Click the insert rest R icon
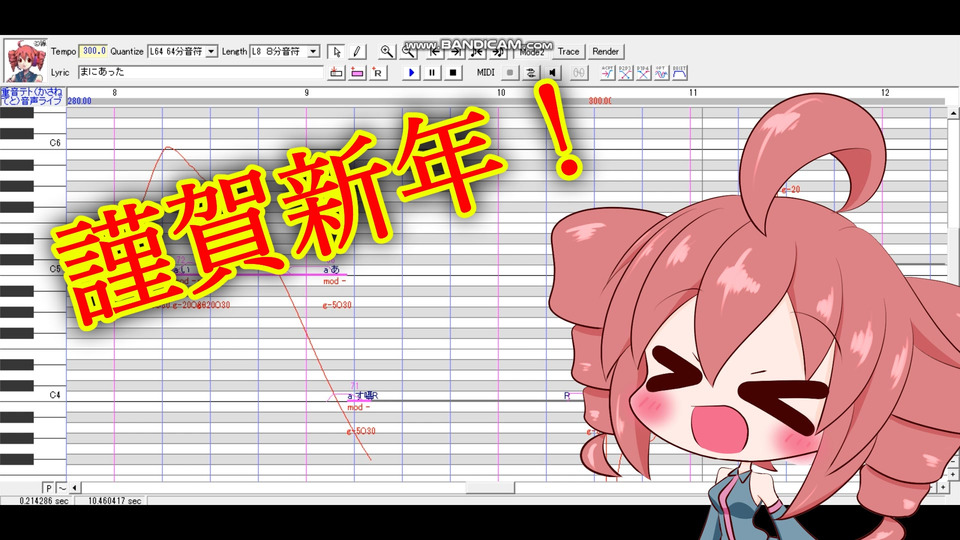Image resolution: width=960 pixels, height=540 pixels. 378,73
